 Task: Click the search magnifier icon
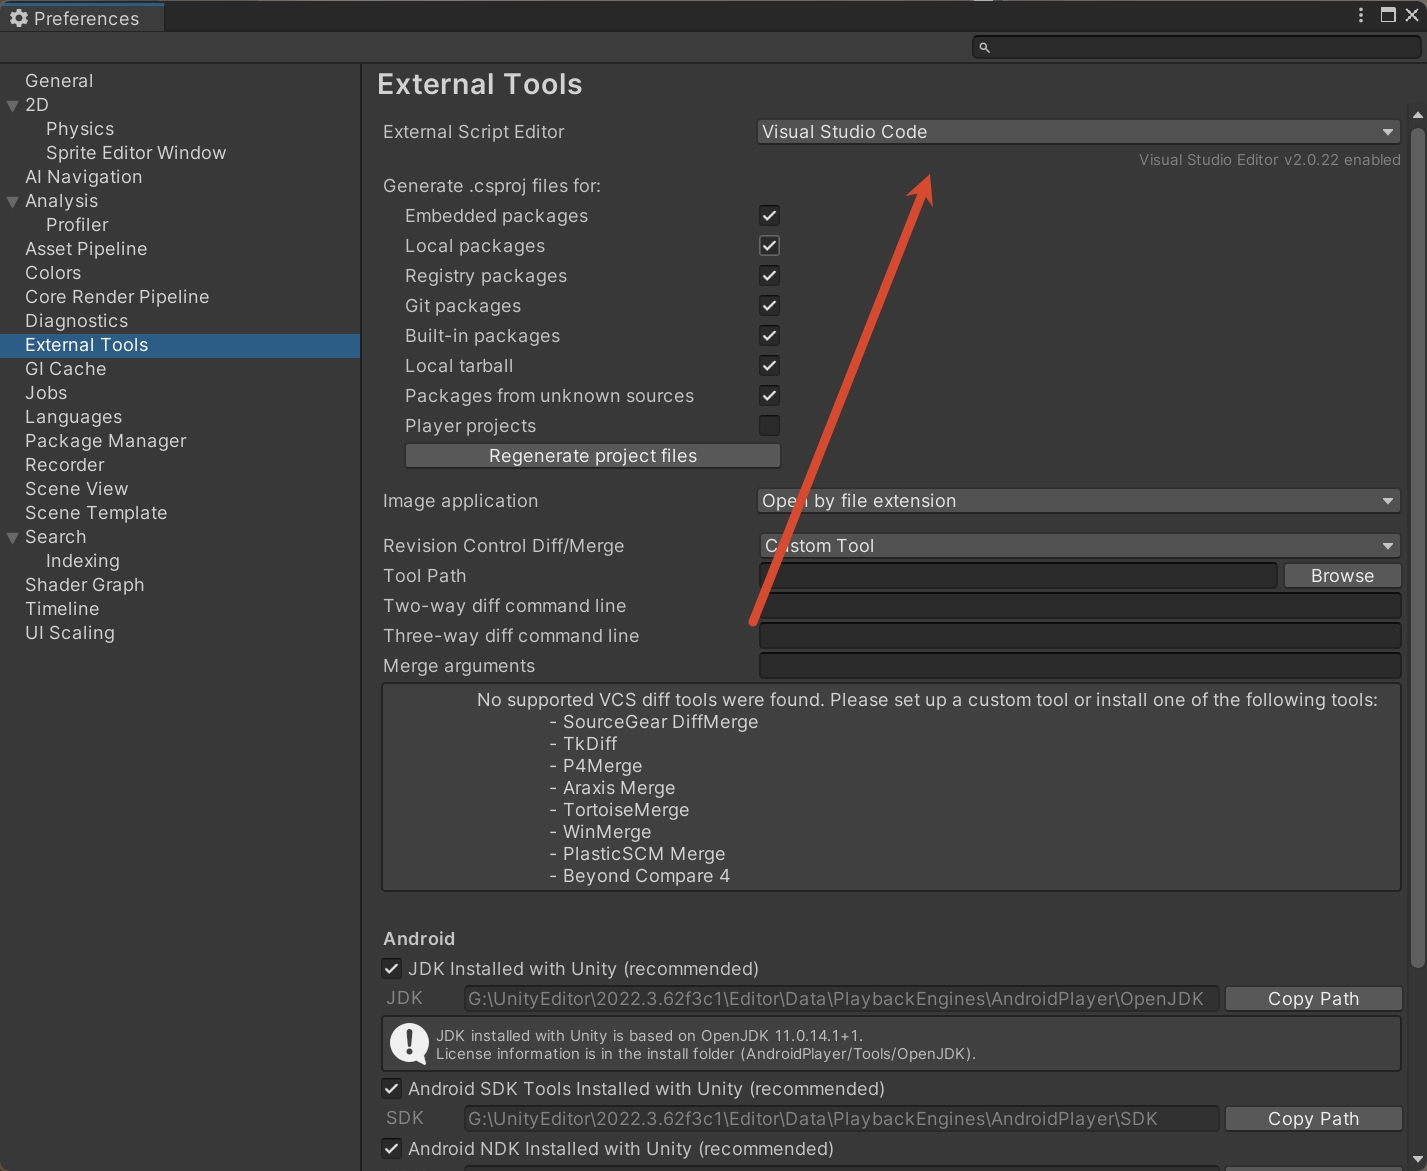tap(984, 47)
